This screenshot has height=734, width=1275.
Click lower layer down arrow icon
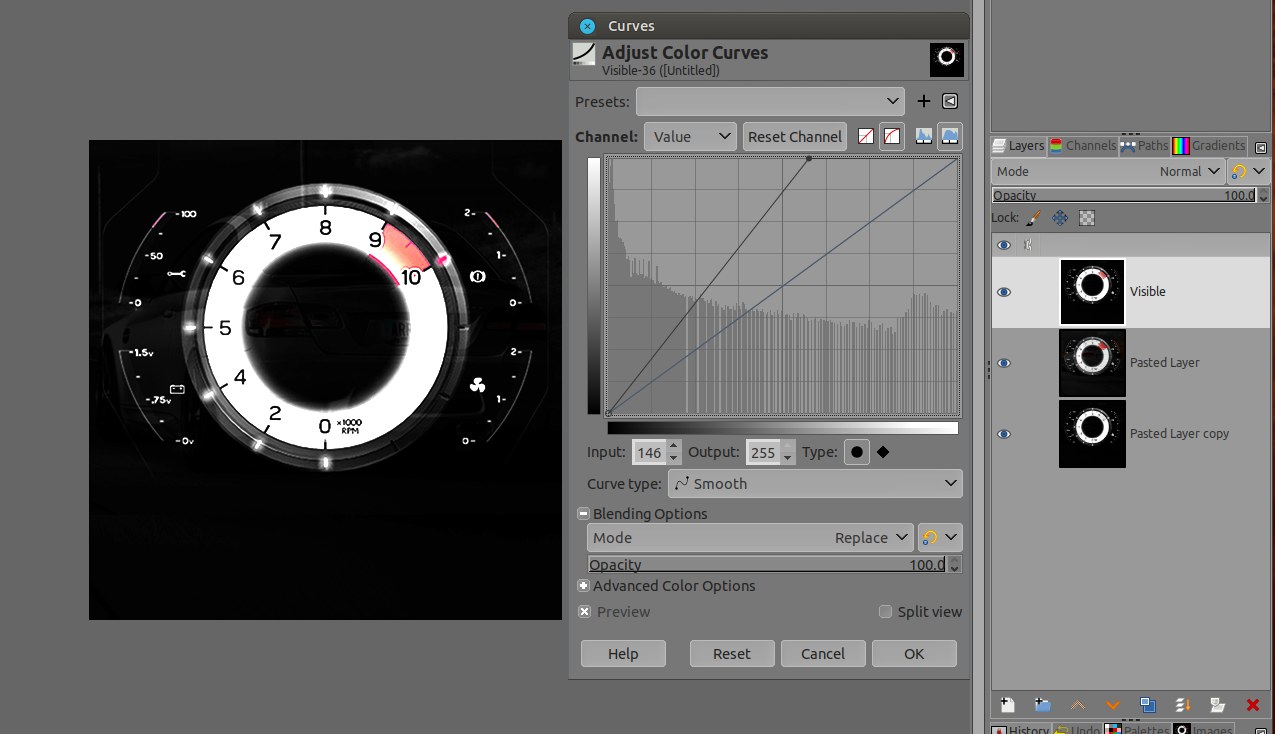[x=1113, y=705]
